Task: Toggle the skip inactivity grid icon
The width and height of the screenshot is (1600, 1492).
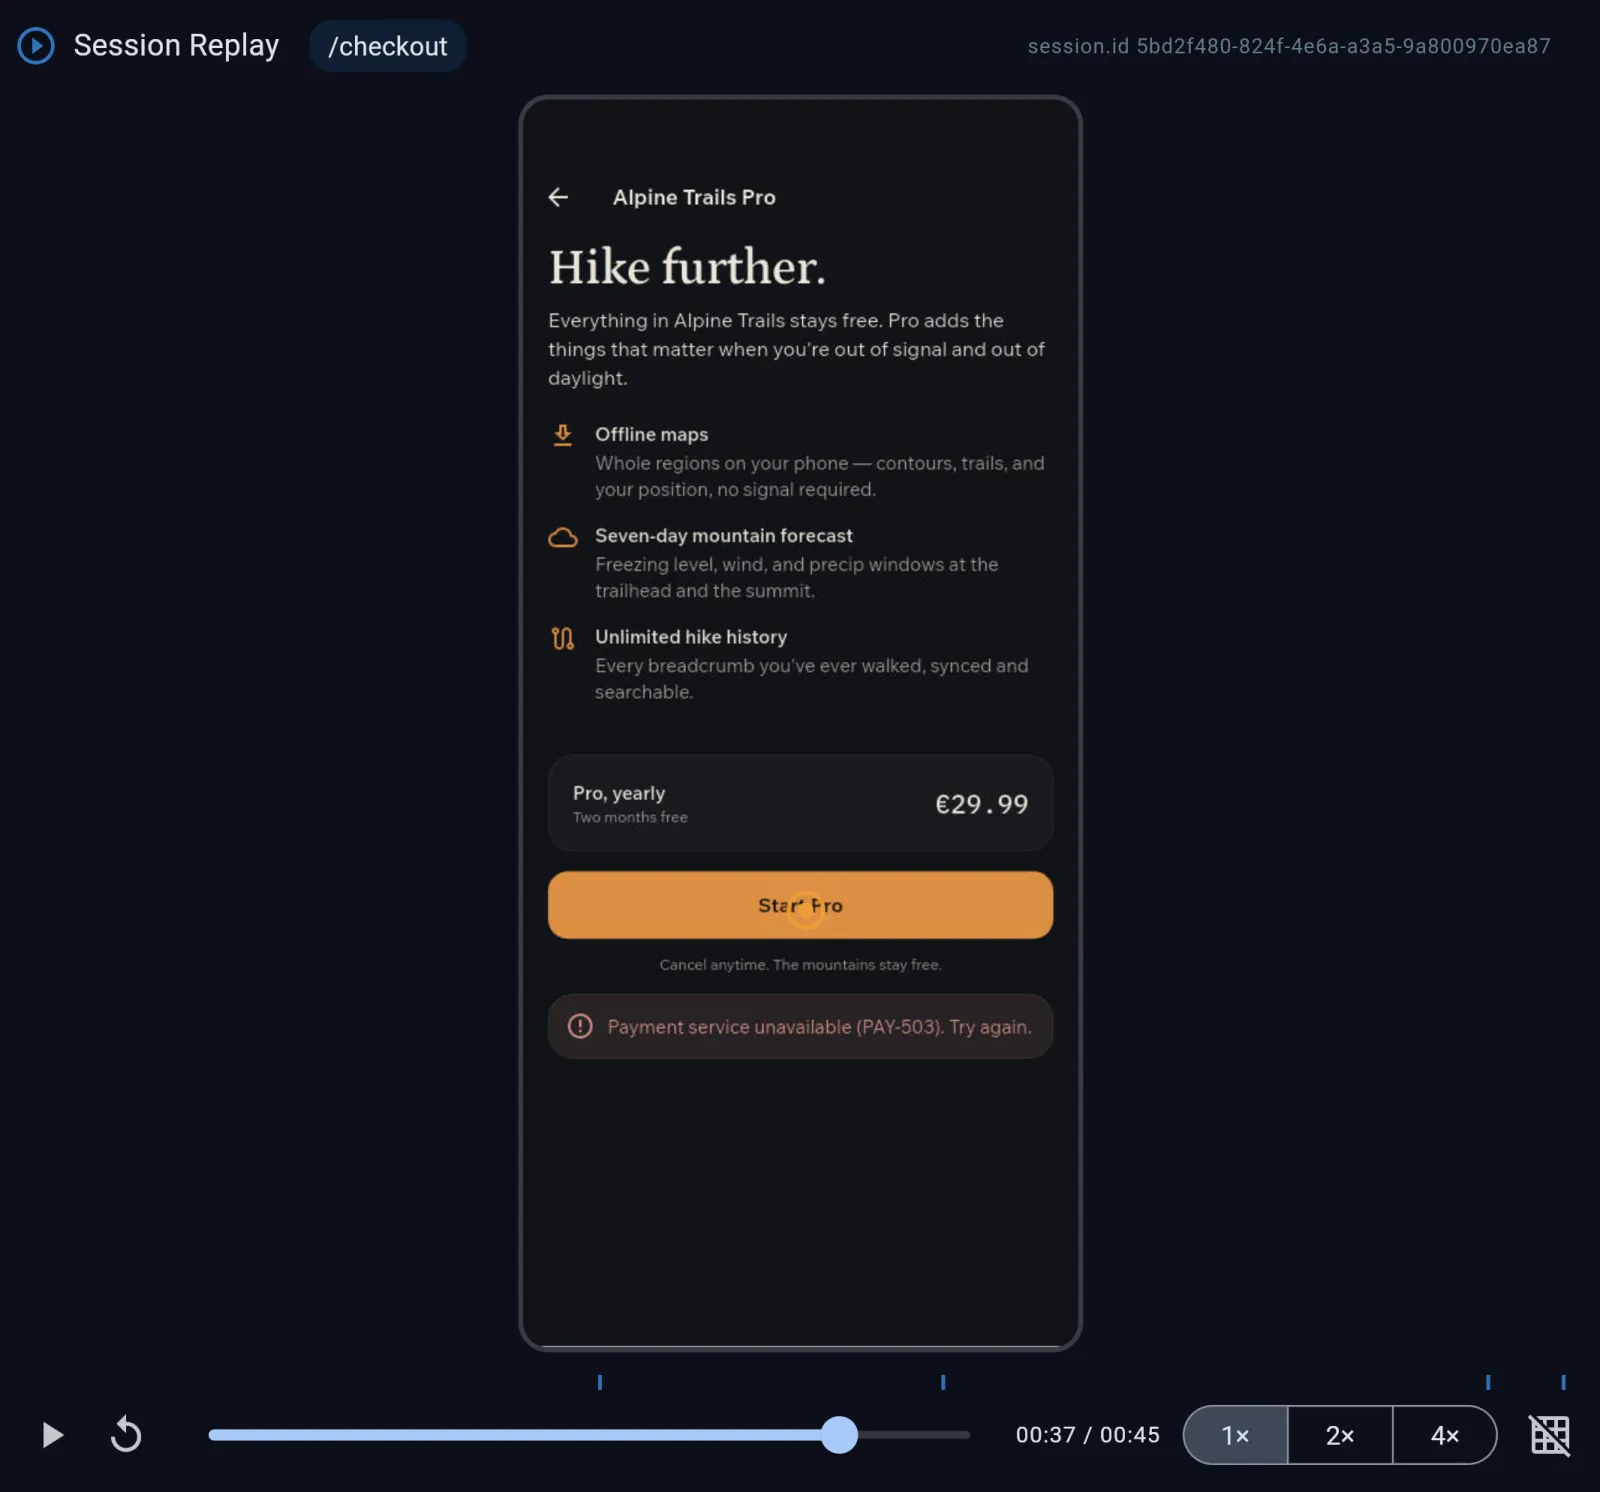Action: tap(1550, 1435)
